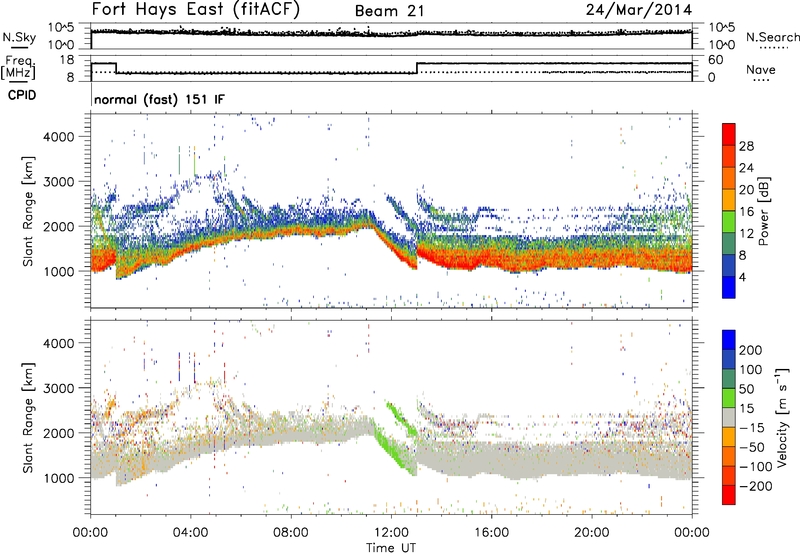This screenshot has width=800, height=554.
Task: Click the '16:00' time tick label
Action: click(x=491, y=532)
